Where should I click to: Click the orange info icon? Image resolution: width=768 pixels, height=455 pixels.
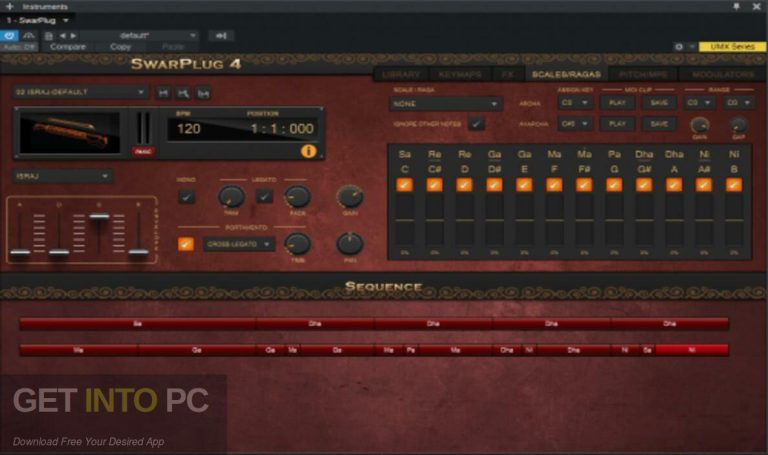(x=307, y=152)
